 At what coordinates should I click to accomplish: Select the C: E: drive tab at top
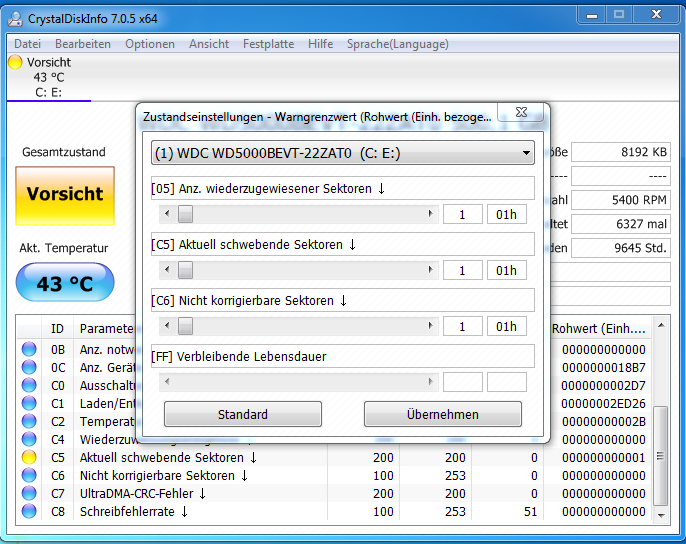(49, 77)
